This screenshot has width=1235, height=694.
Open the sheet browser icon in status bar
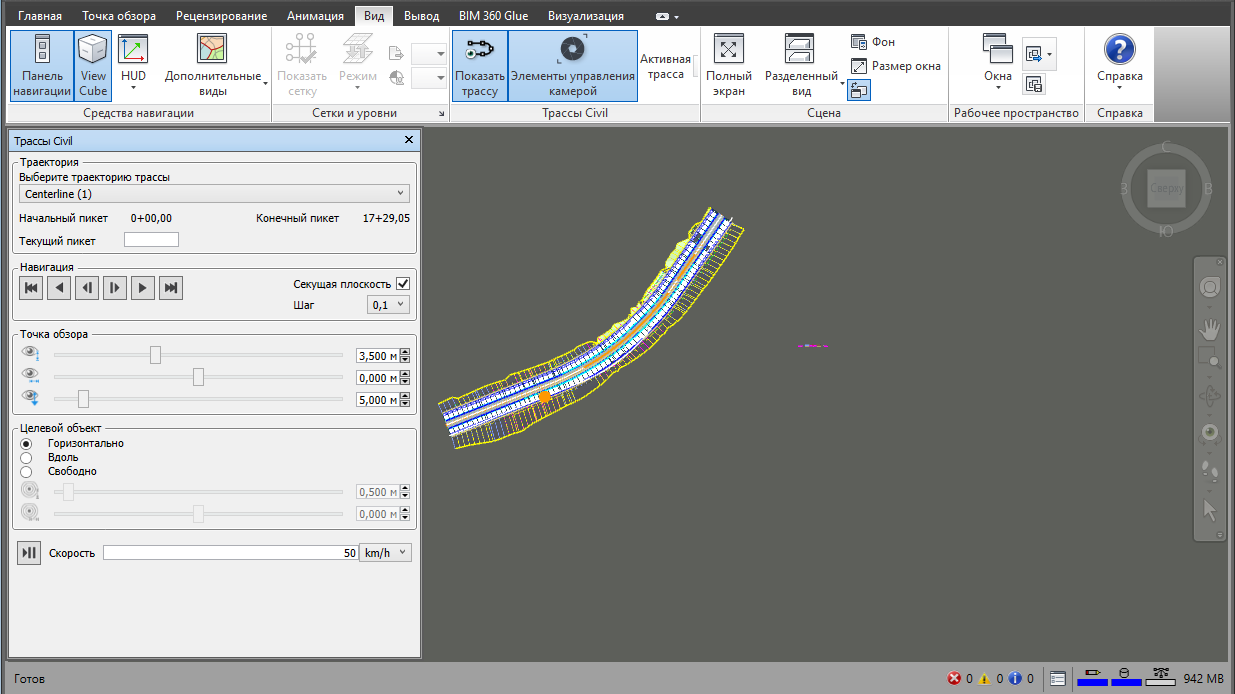click(1058, 679)
